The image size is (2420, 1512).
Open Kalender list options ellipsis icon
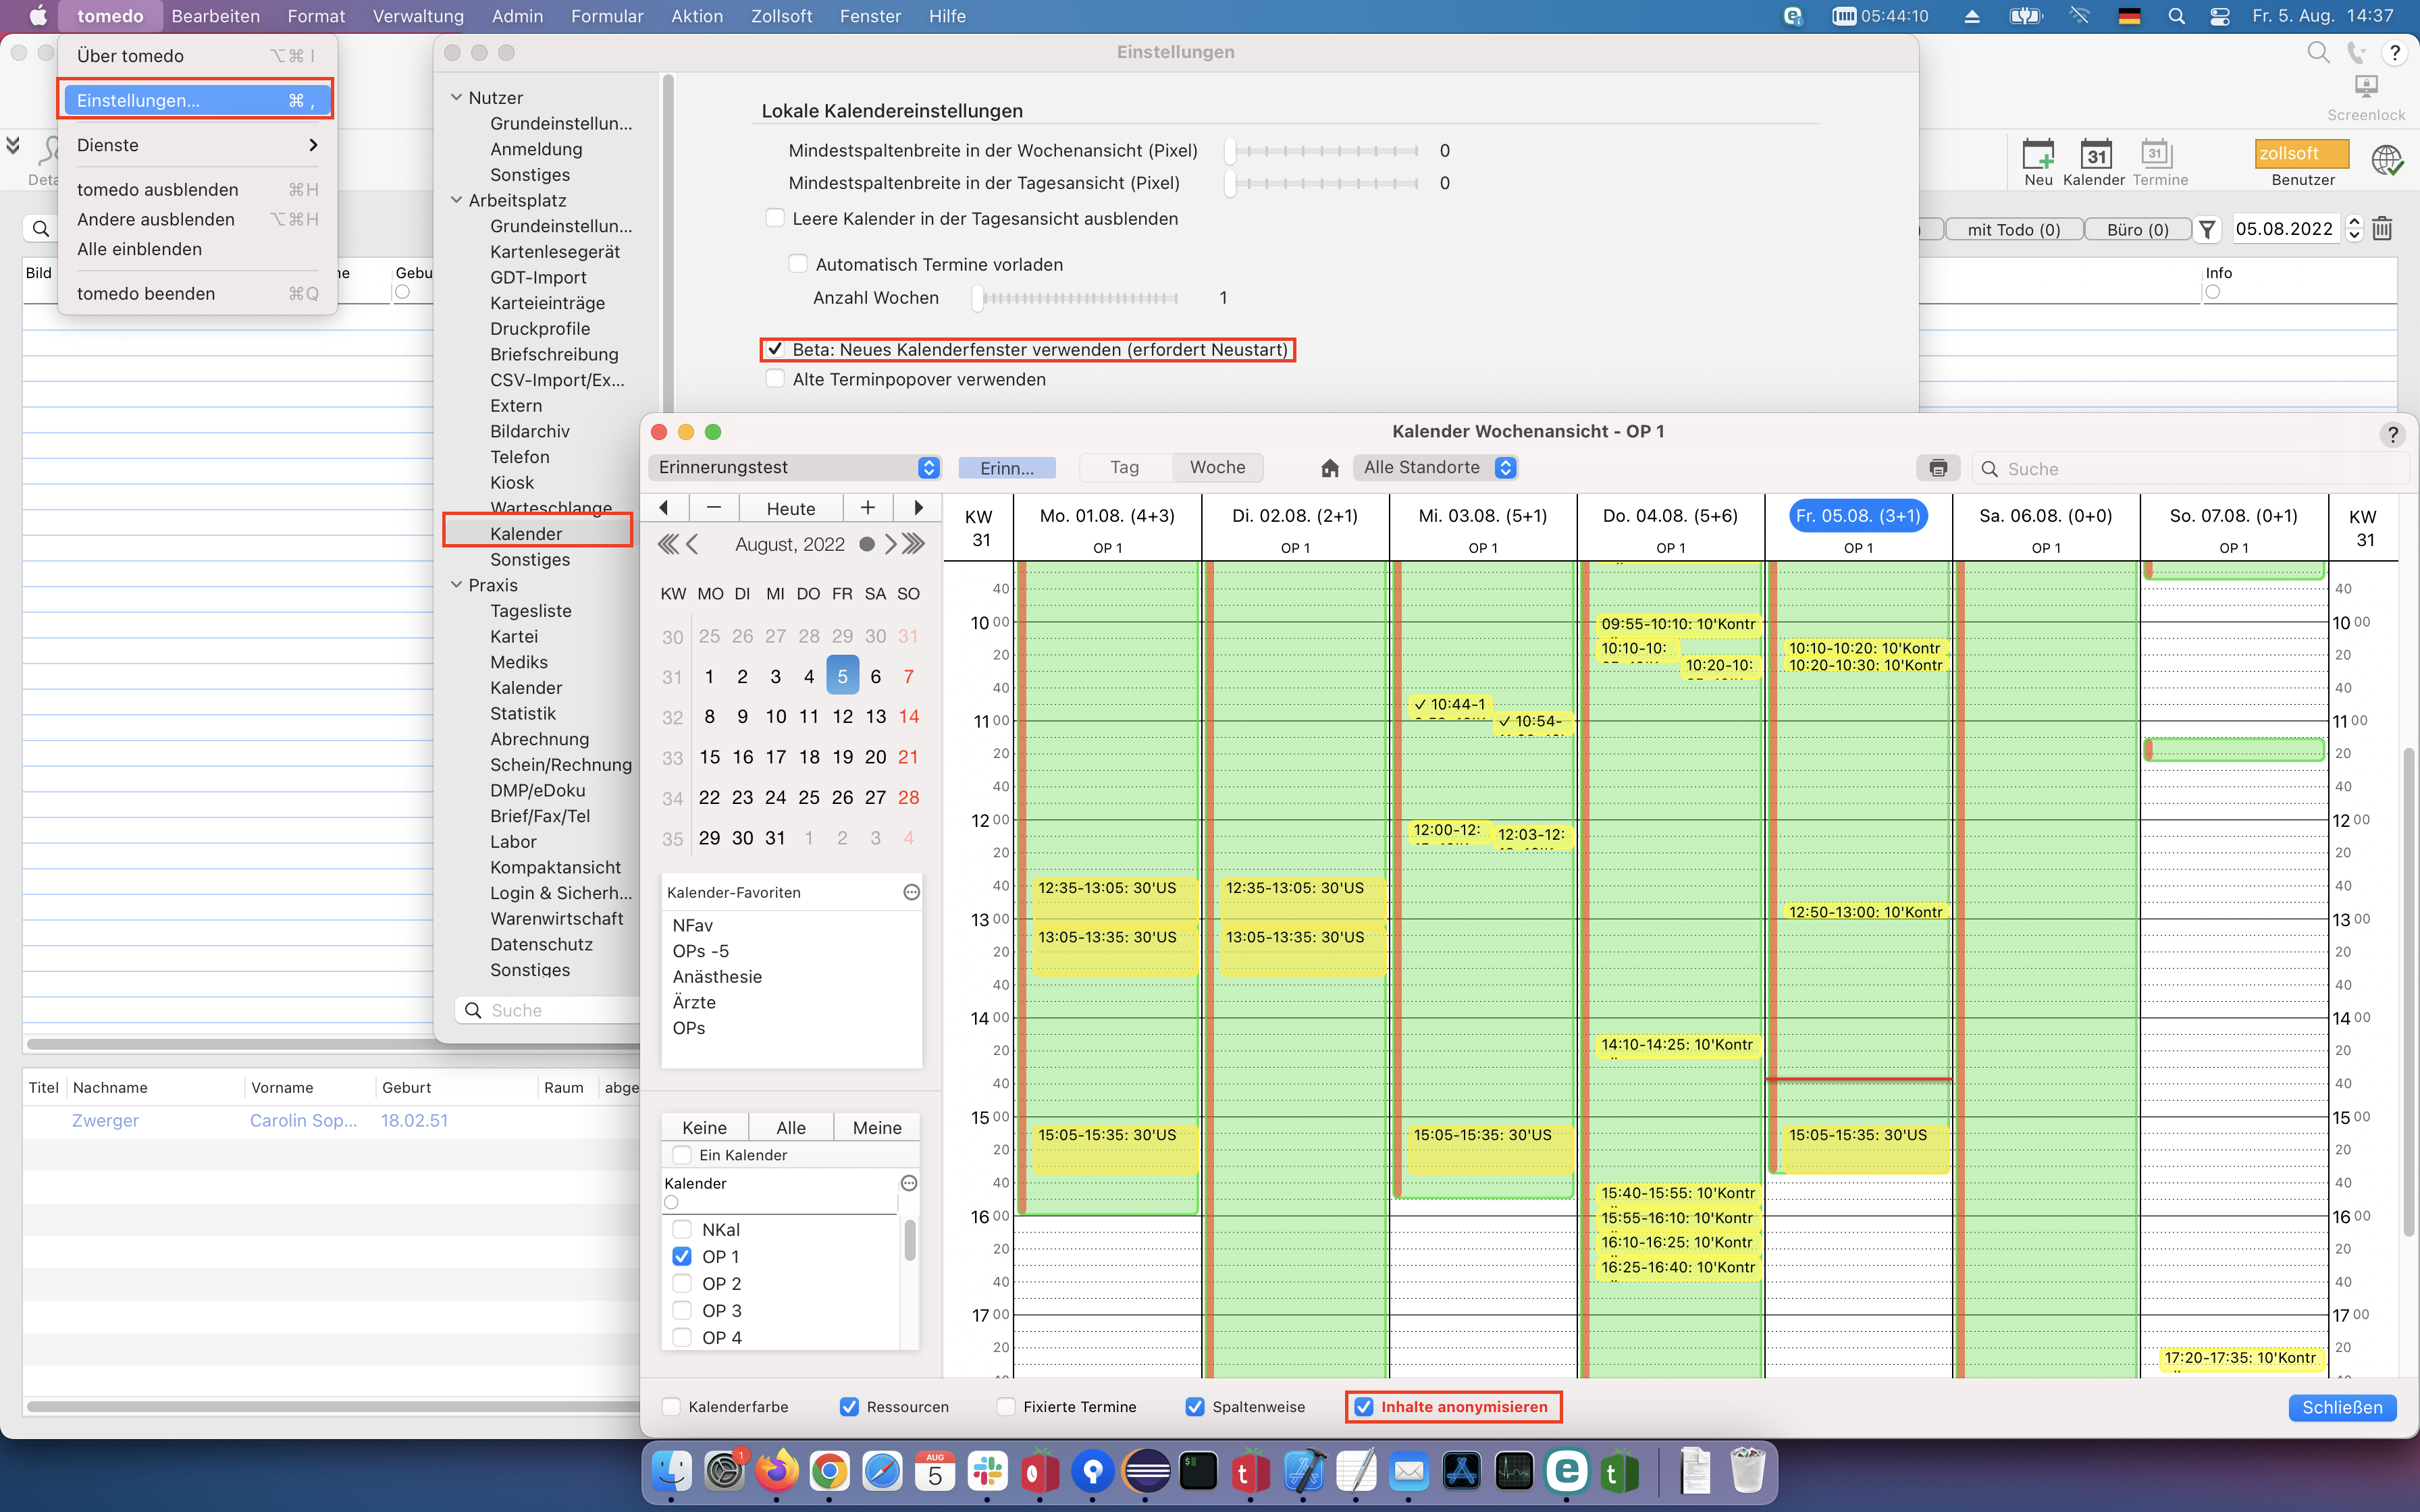point(909,1183)
